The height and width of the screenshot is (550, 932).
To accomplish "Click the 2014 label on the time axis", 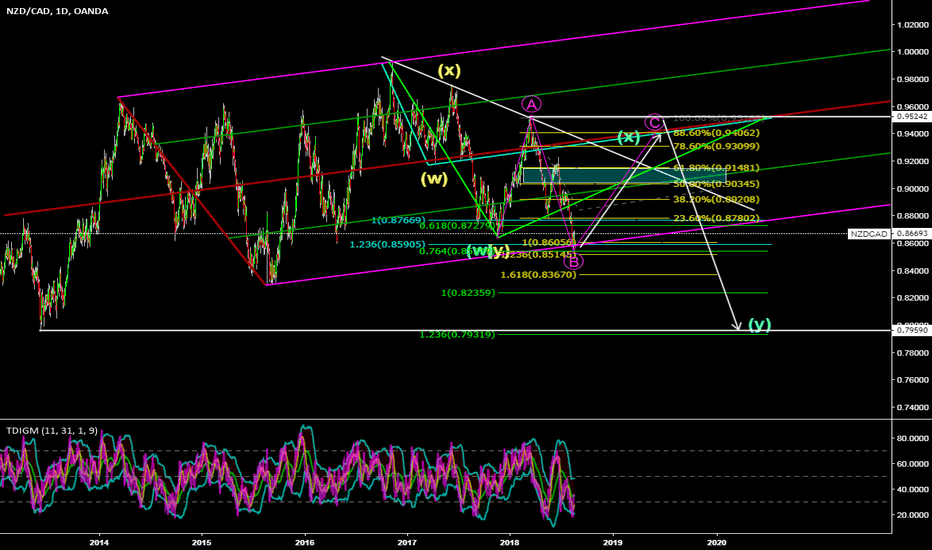I will click(x=99, y=542).
